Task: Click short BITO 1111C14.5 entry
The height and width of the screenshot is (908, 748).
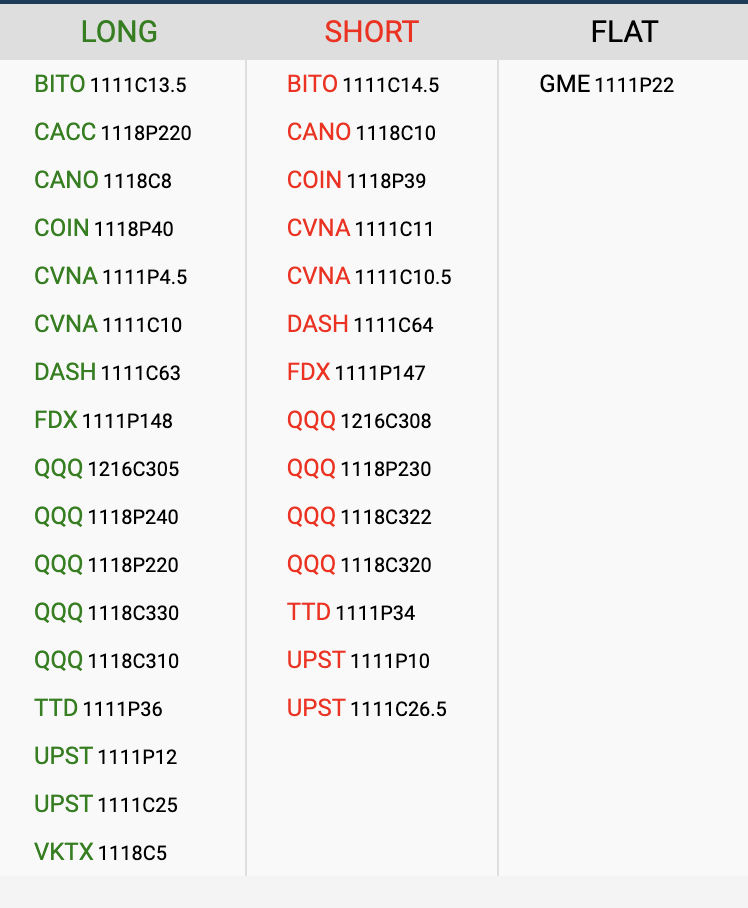Action: coord(363,85)
